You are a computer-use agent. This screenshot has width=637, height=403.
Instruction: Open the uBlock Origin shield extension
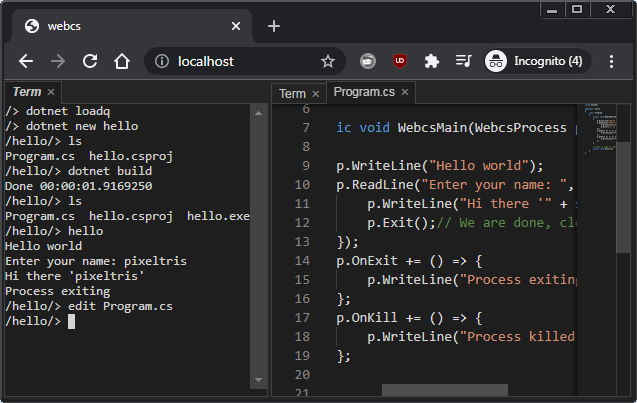pyautogui.click(x=400, y=61)
